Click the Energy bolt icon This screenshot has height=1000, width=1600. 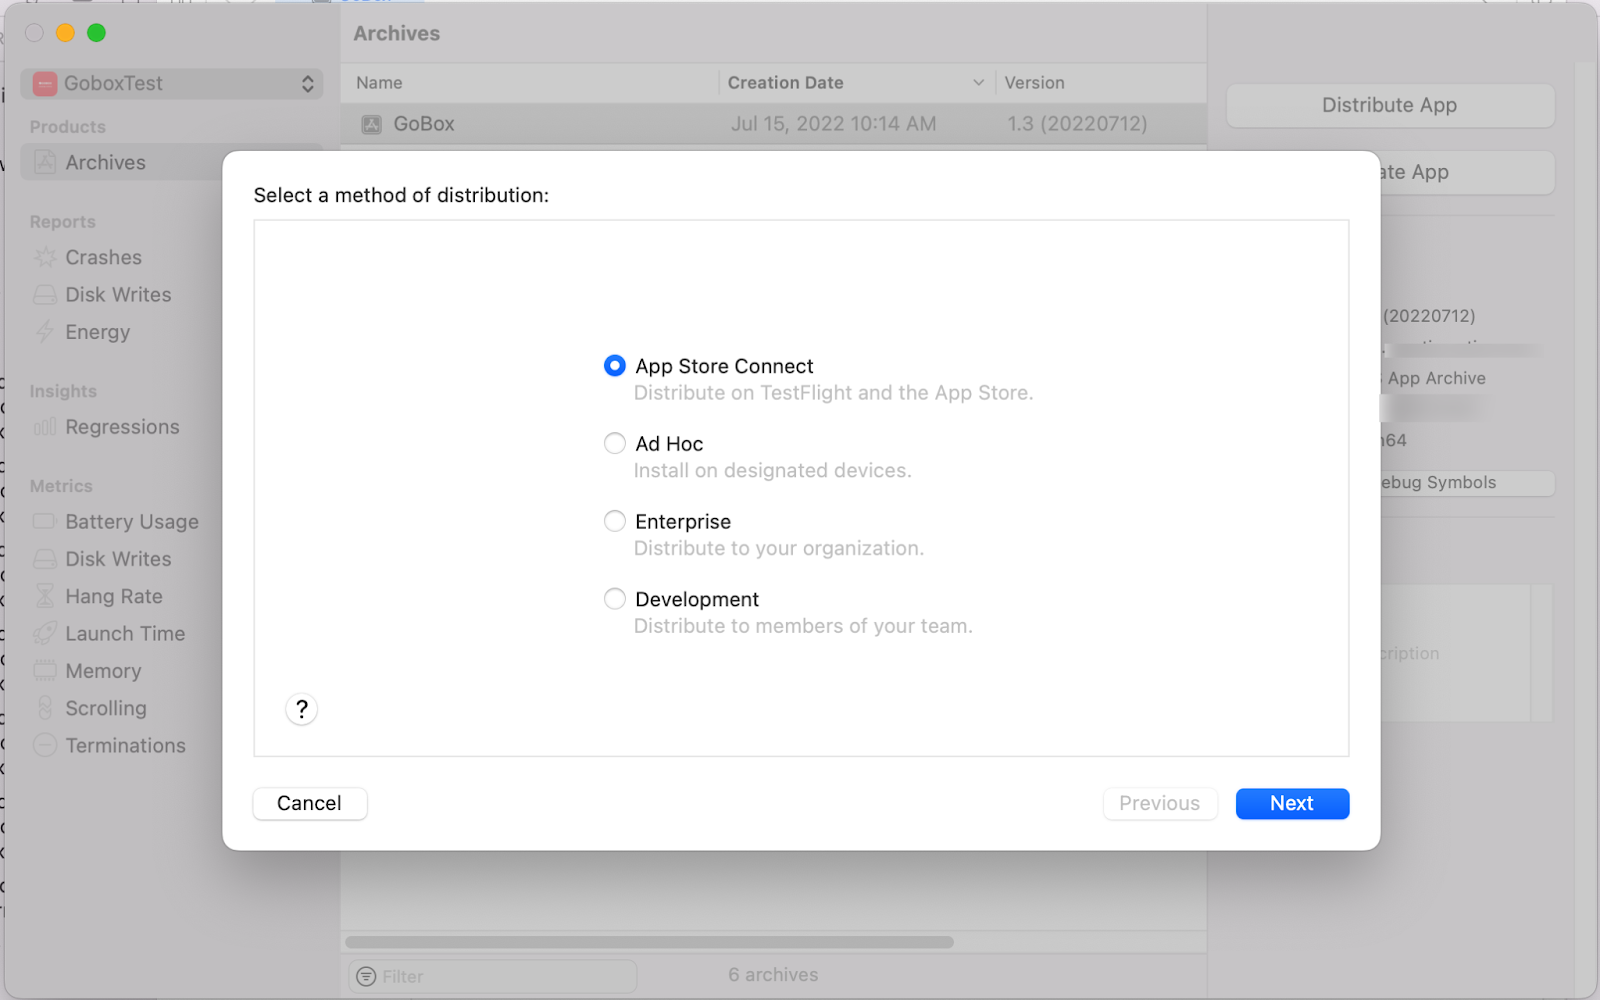[45, 332]
